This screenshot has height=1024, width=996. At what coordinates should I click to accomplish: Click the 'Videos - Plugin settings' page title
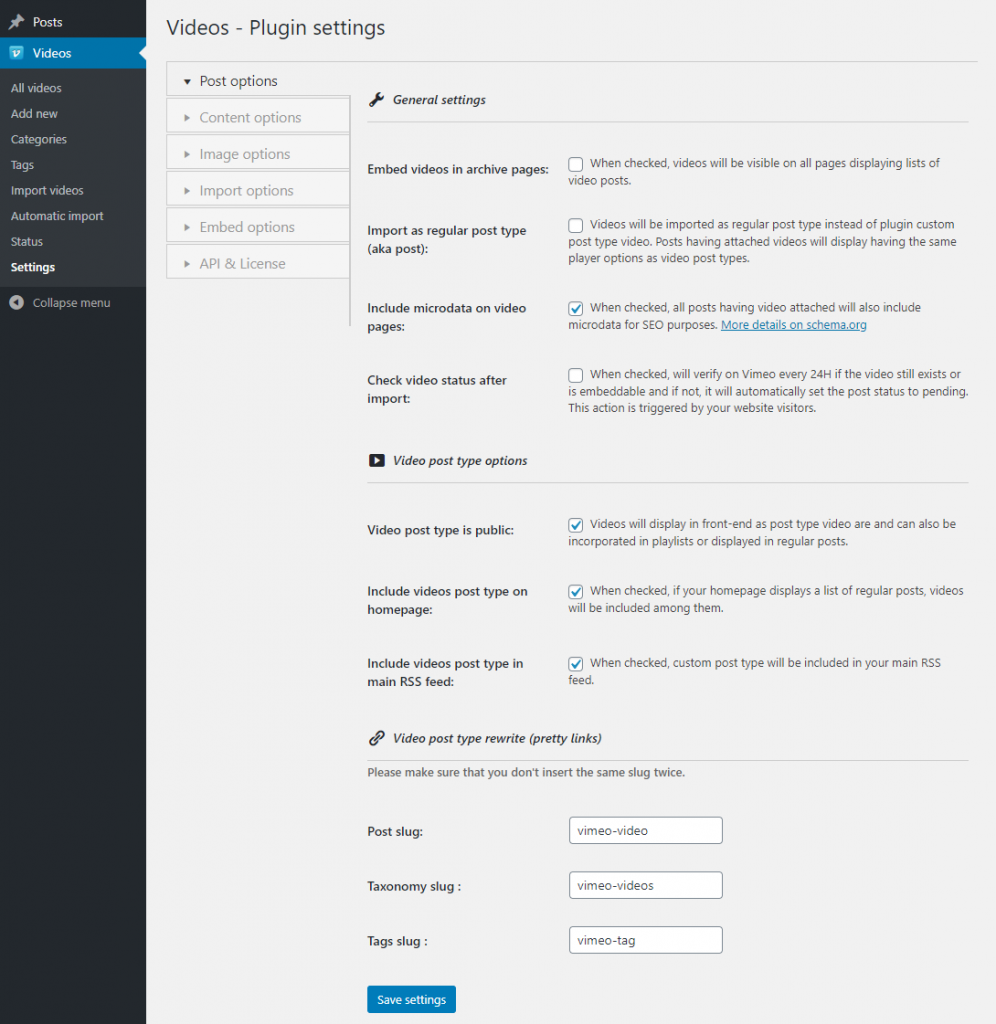pyautogui.click(x=276, y=27)
